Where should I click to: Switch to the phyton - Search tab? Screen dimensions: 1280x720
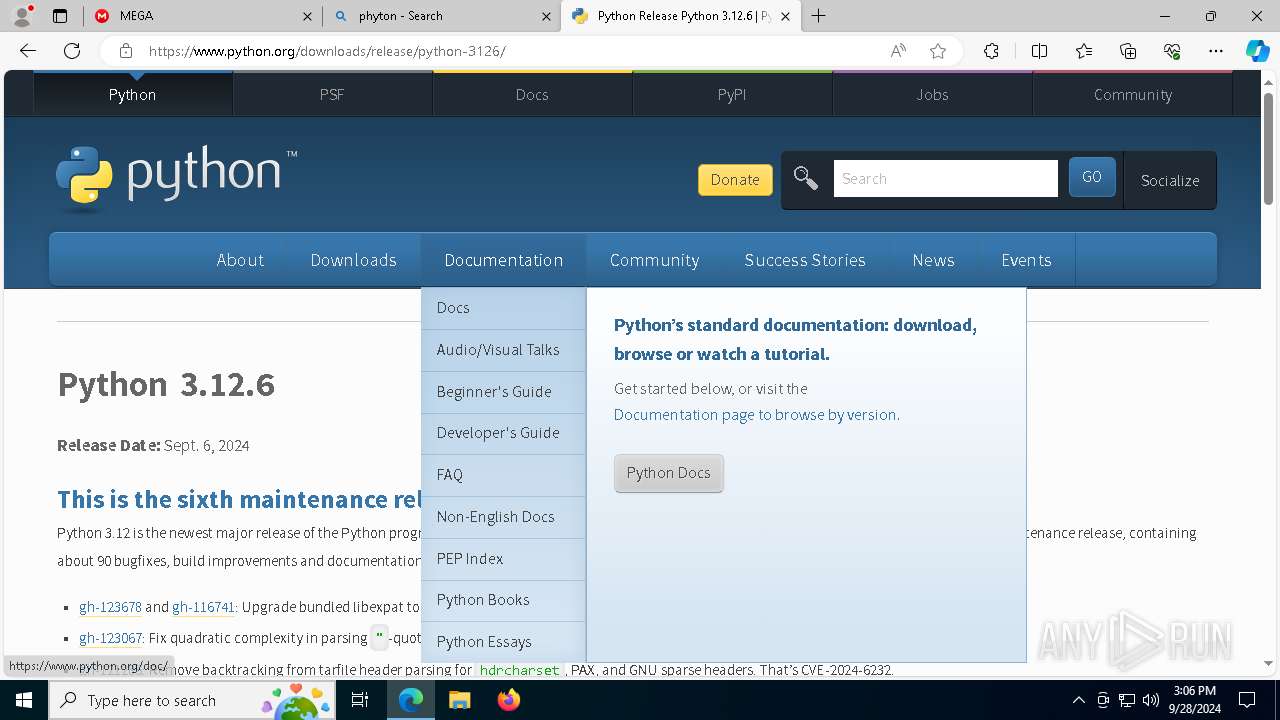tap(441, 16)
